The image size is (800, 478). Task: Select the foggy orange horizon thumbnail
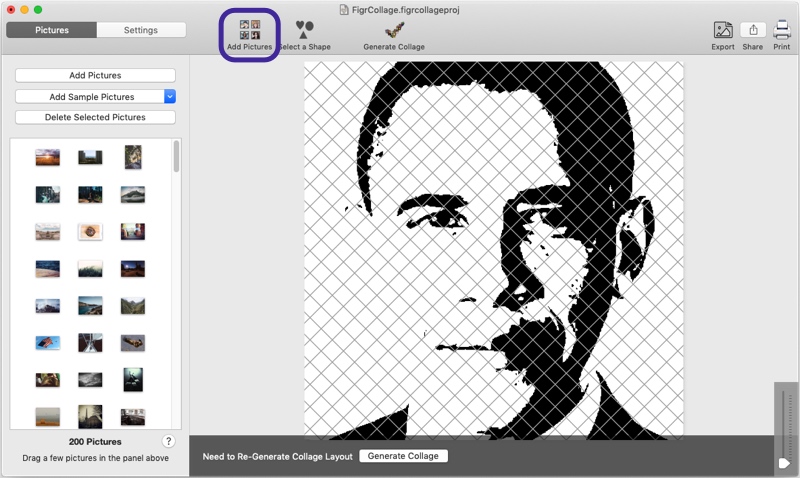47,417
